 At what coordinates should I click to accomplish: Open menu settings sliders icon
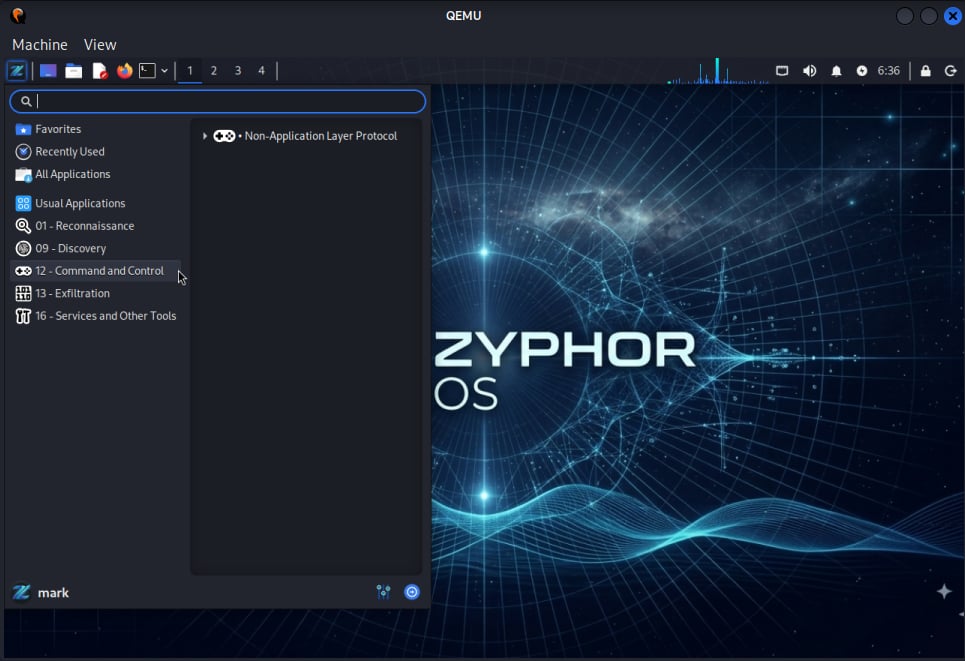383,592
